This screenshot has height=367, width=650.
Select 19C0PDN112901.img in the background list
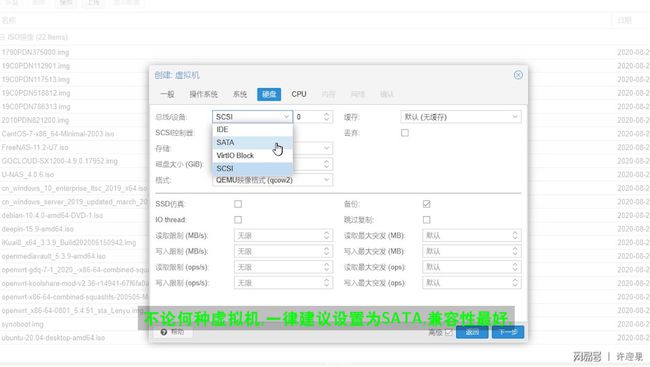click(36, 66)
